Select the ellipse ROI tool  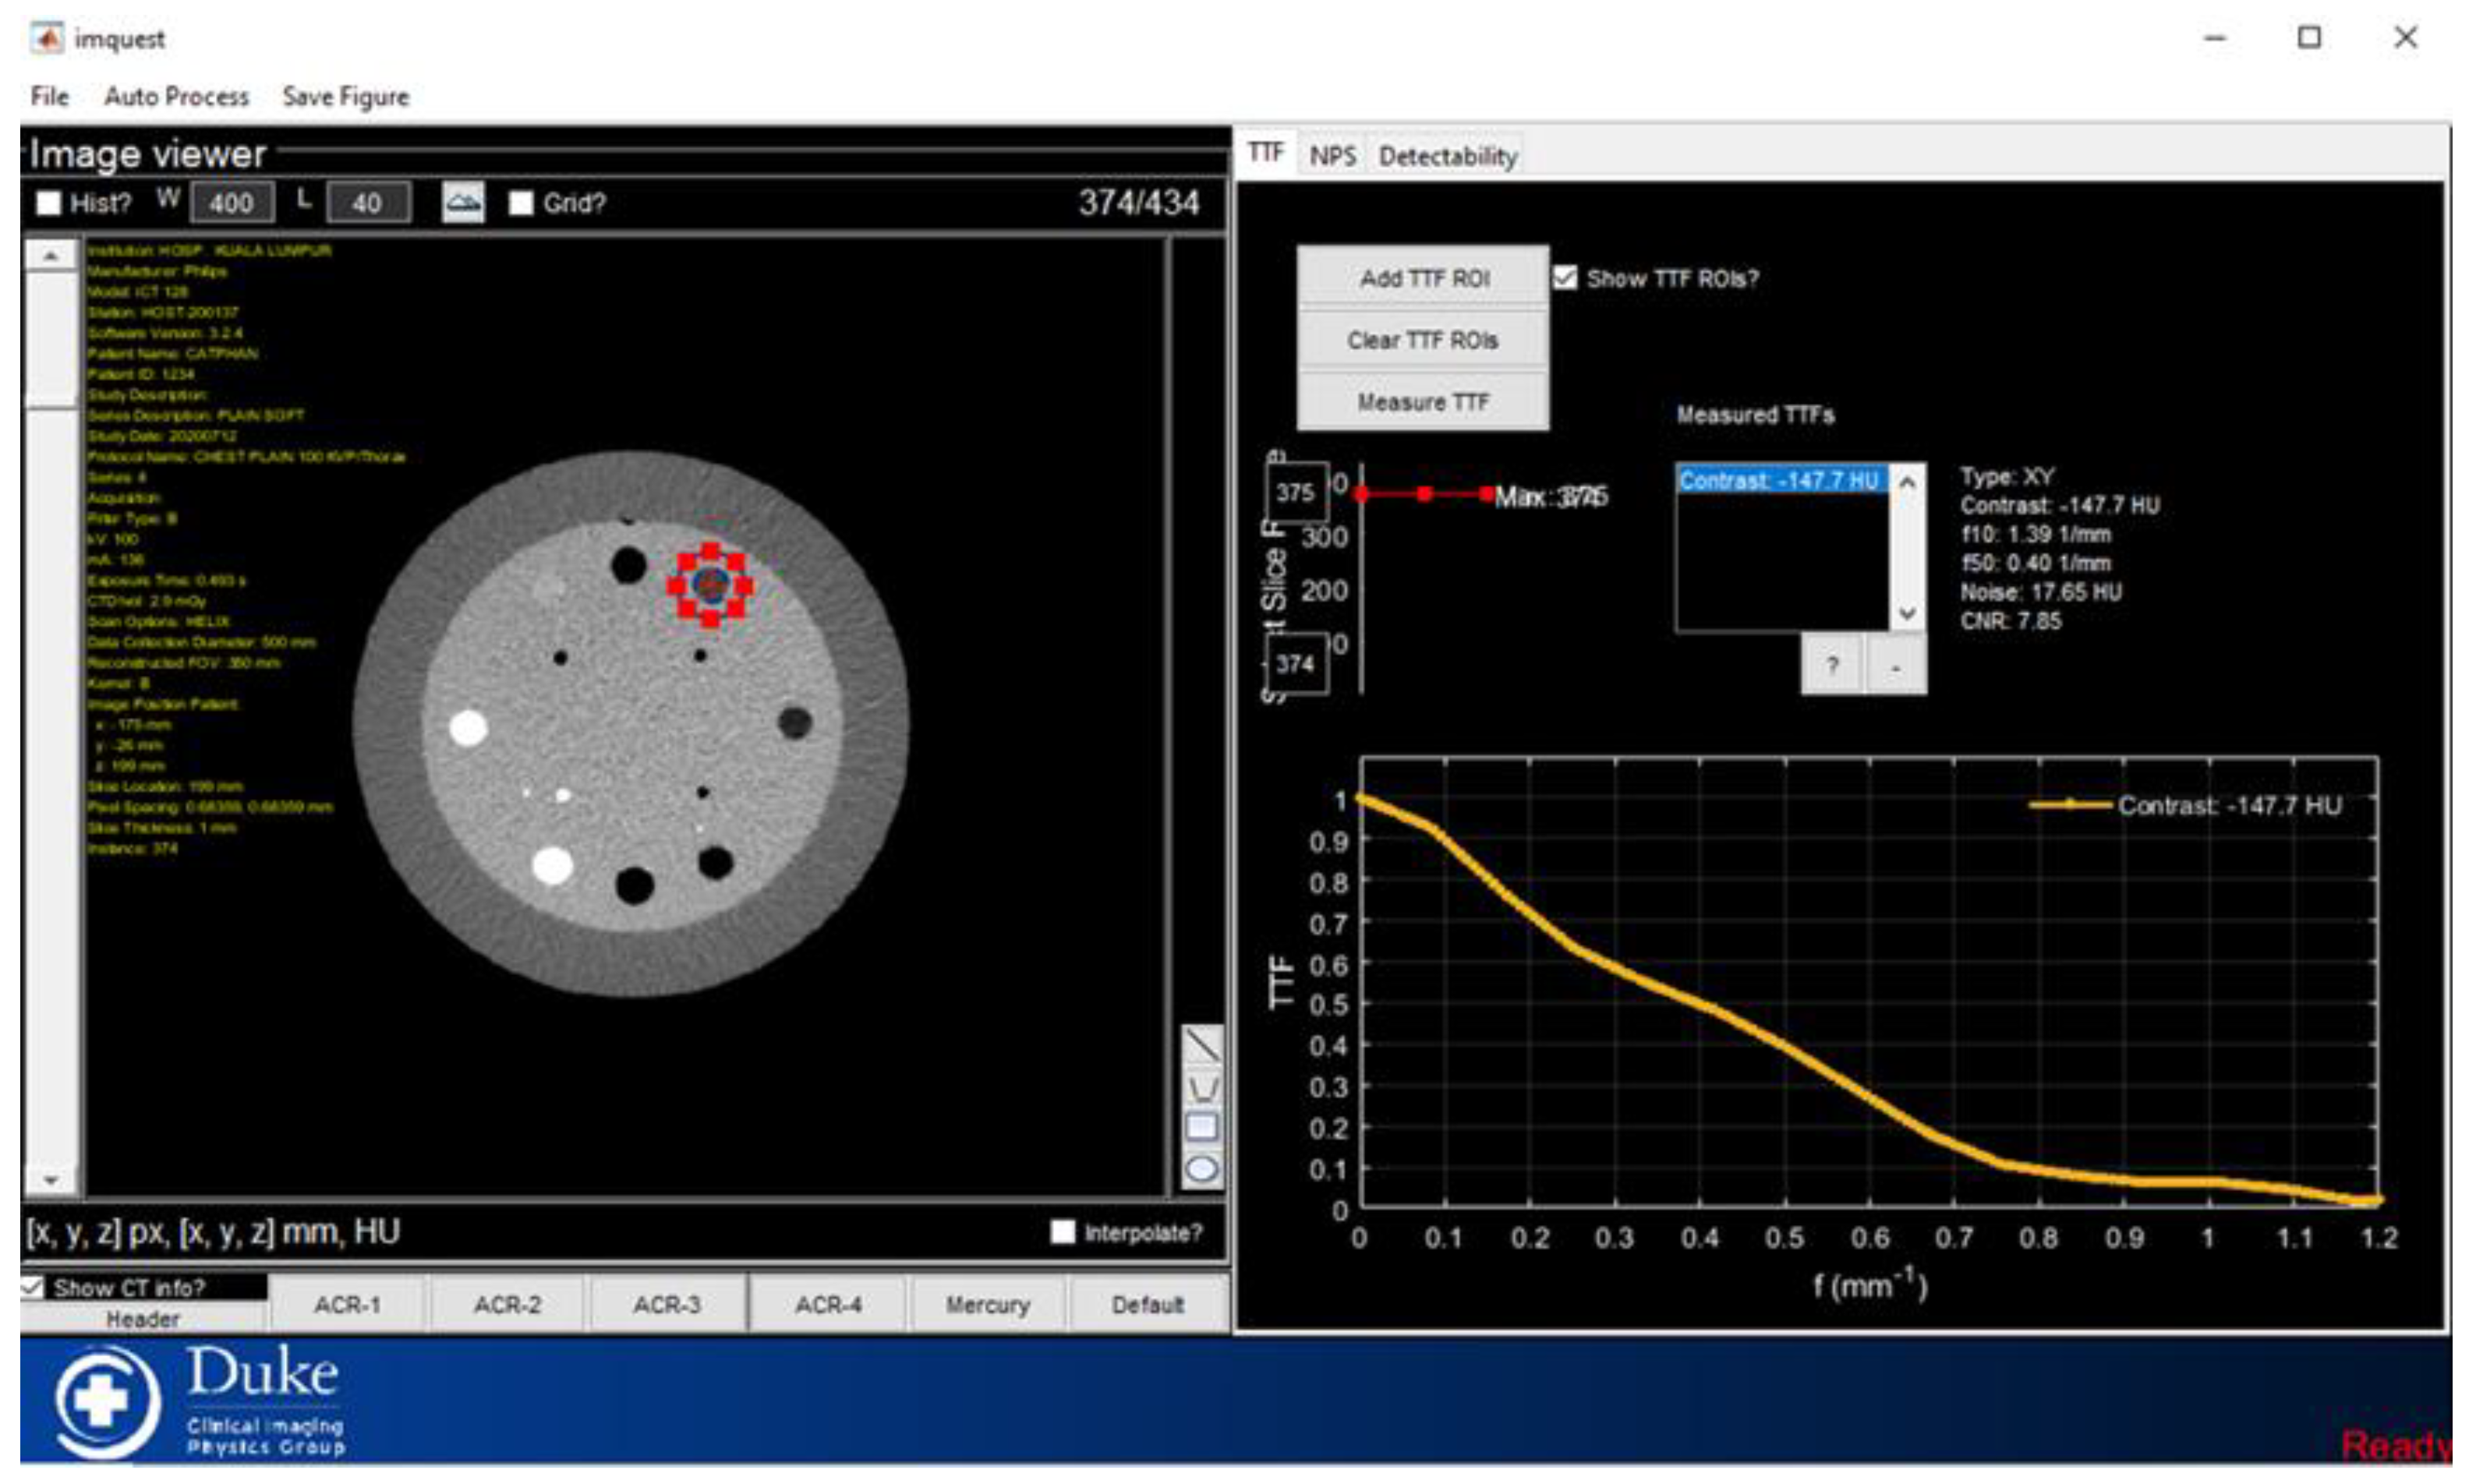coord(1201,1168)
